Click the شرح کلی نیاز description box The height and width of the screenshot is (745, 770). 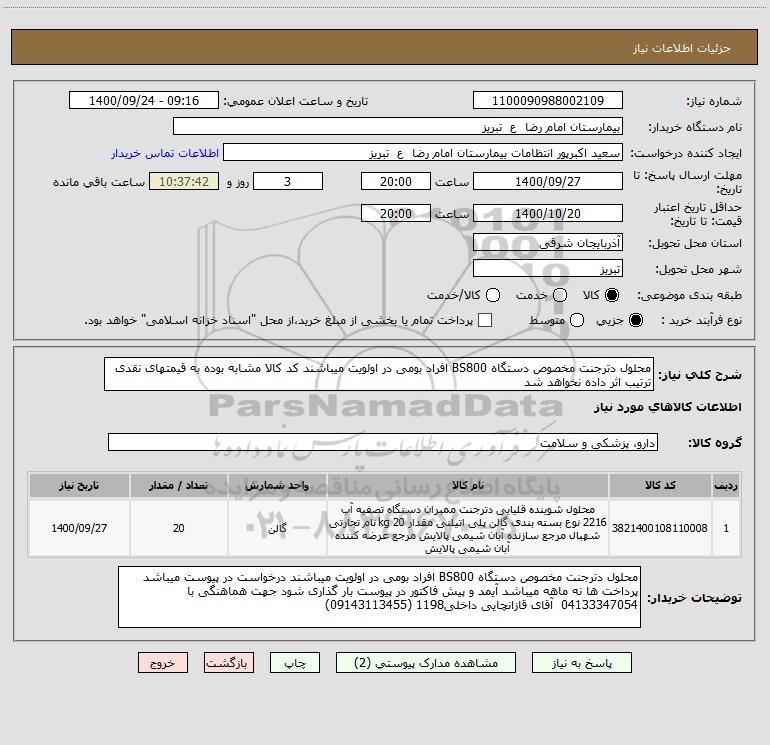point(379,374)
